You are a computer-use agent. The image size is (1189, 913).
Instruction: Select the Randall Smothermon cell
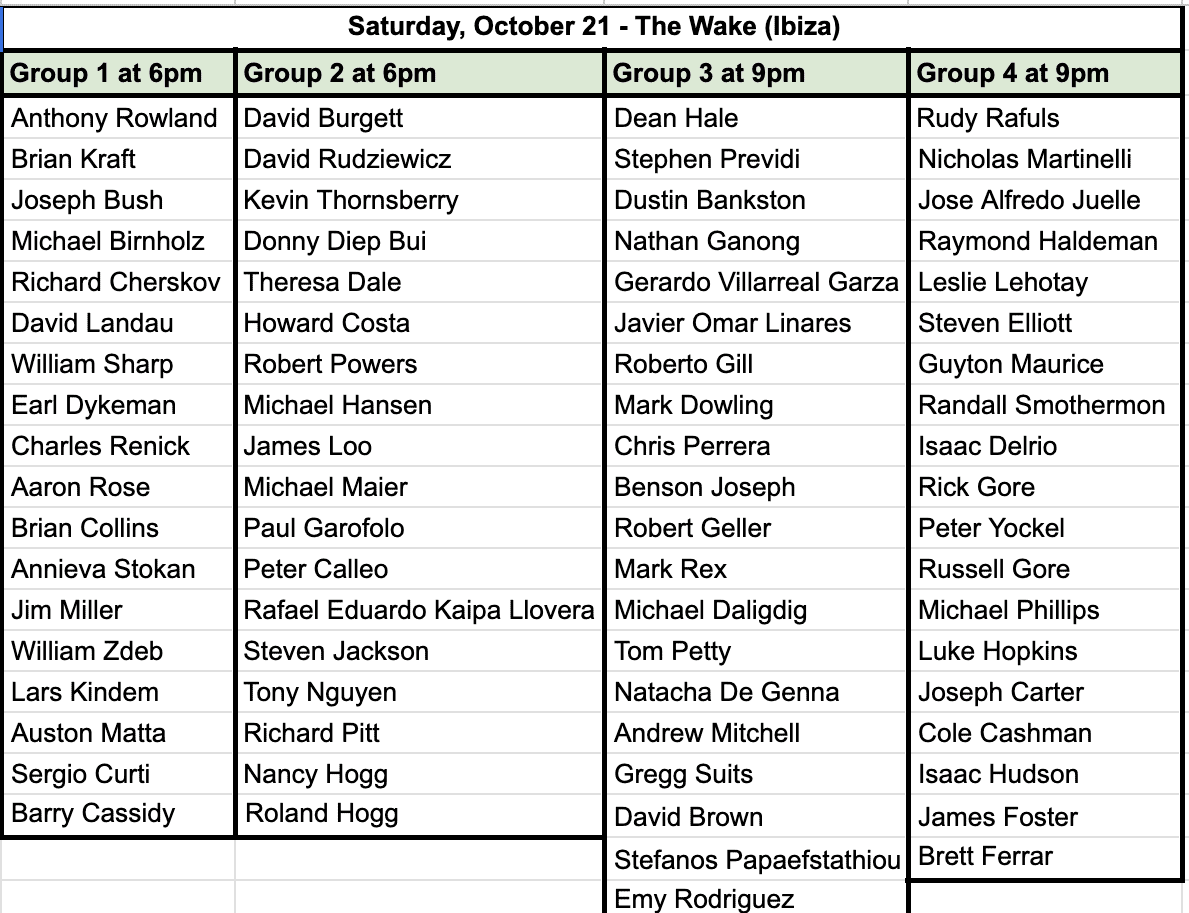click(1045, 405)
